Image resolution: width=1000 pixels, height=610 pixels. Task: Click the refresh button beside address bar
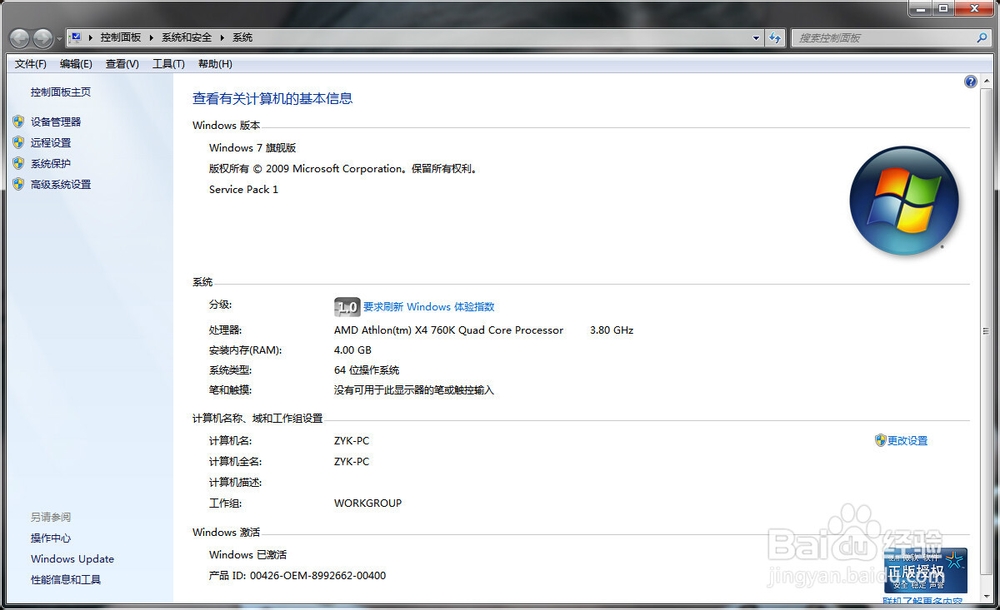(x=775, y=38)
